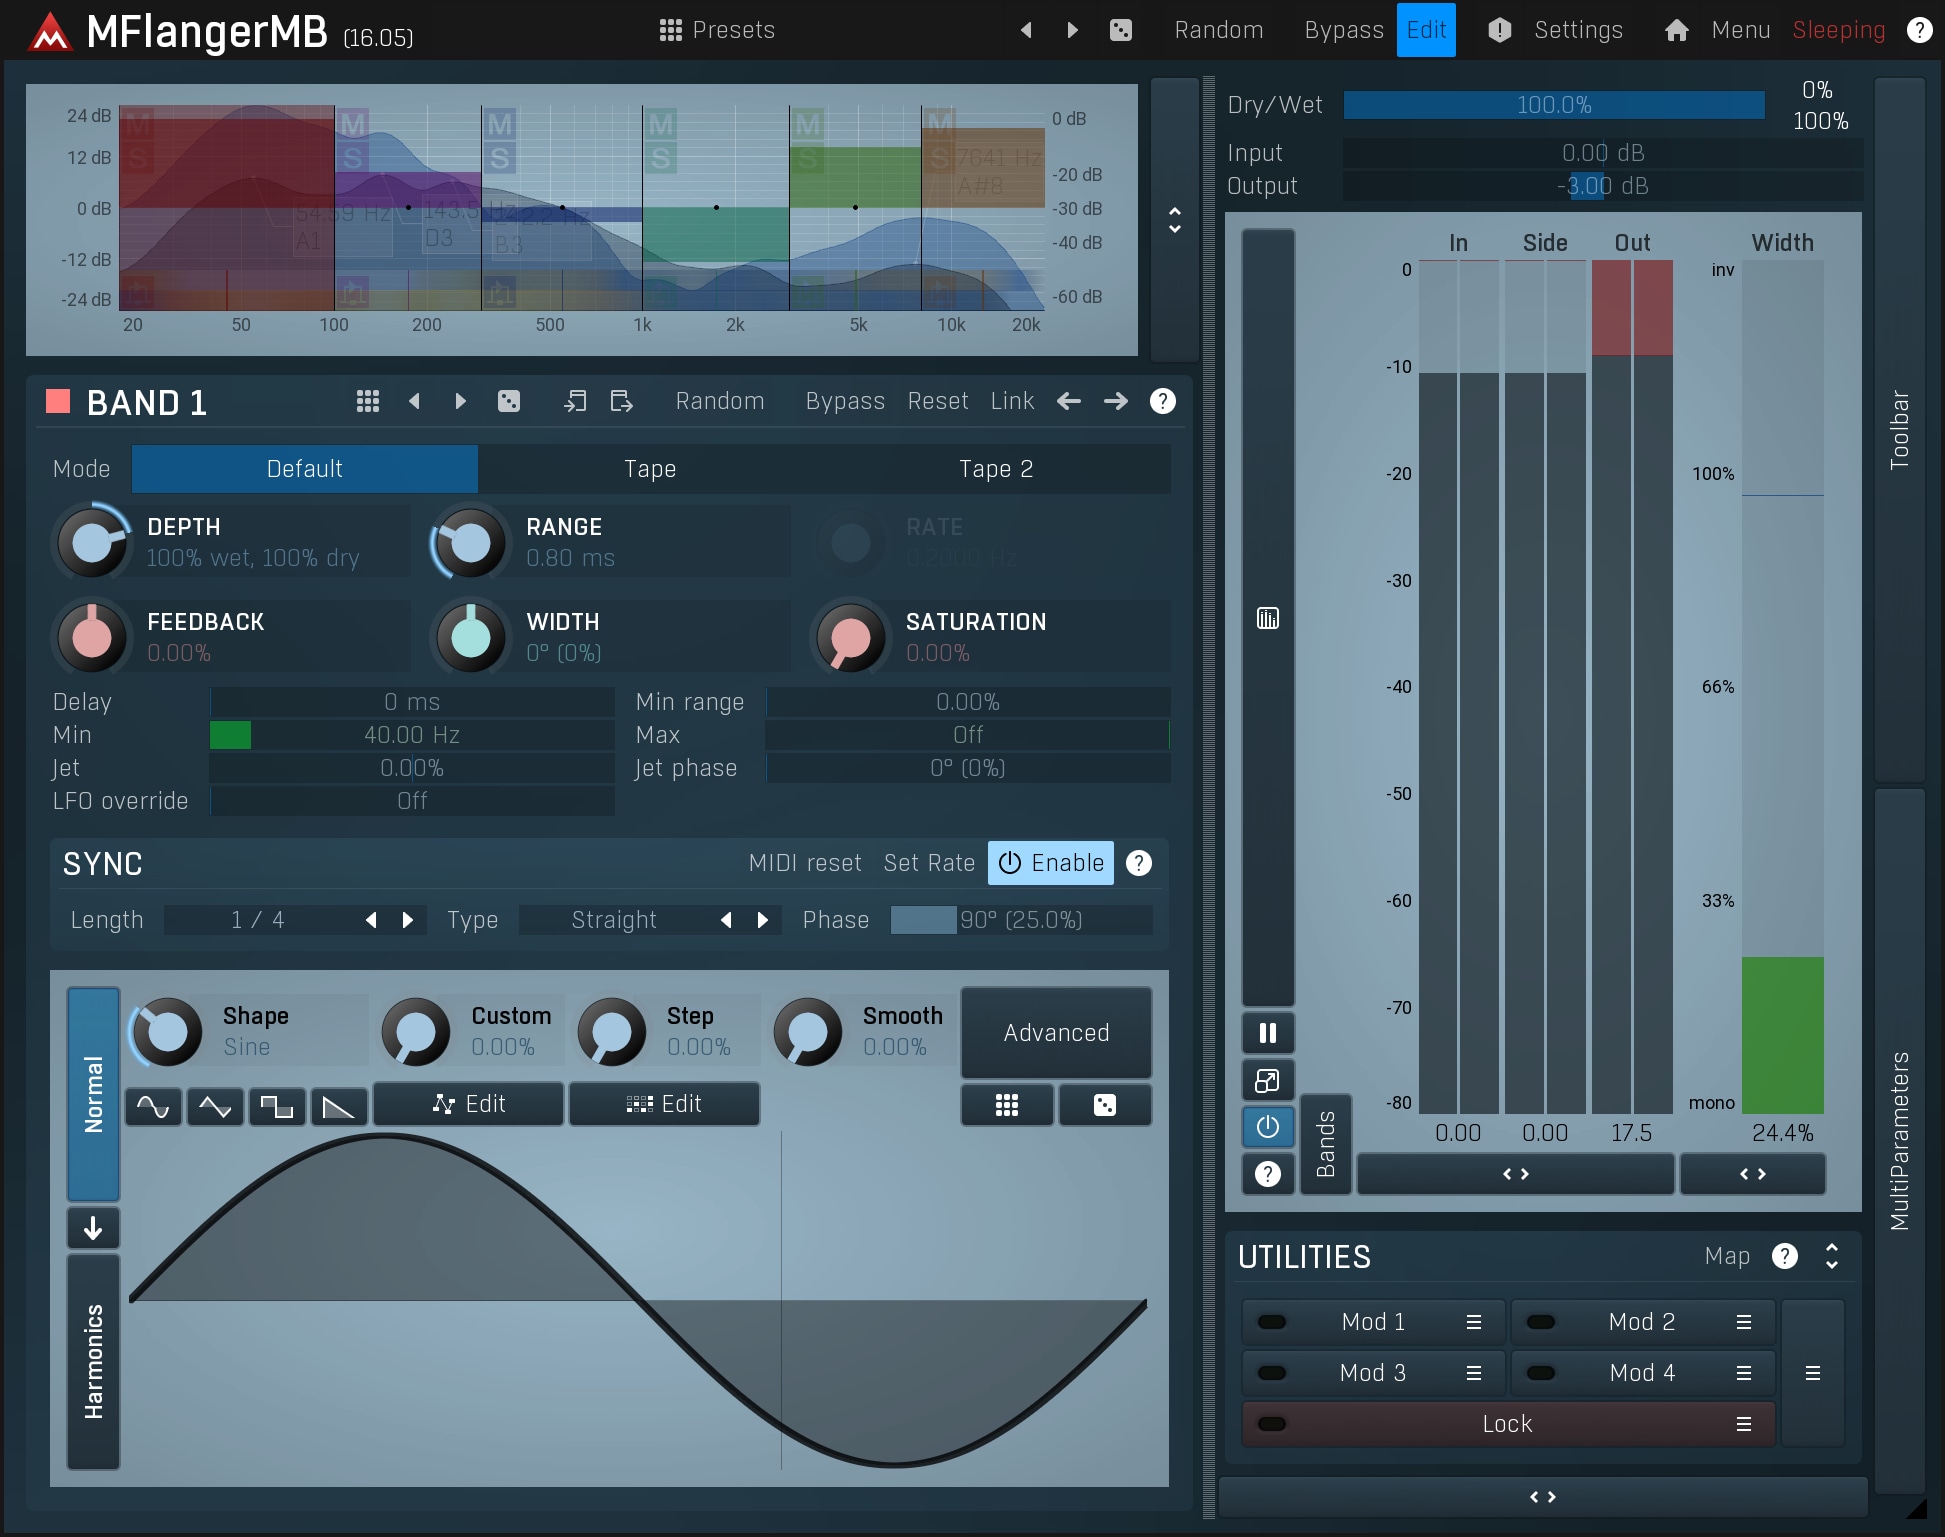Toggle Band 1 Bypass
The image size is (1945, 1537).
click(x=845, y=401)
